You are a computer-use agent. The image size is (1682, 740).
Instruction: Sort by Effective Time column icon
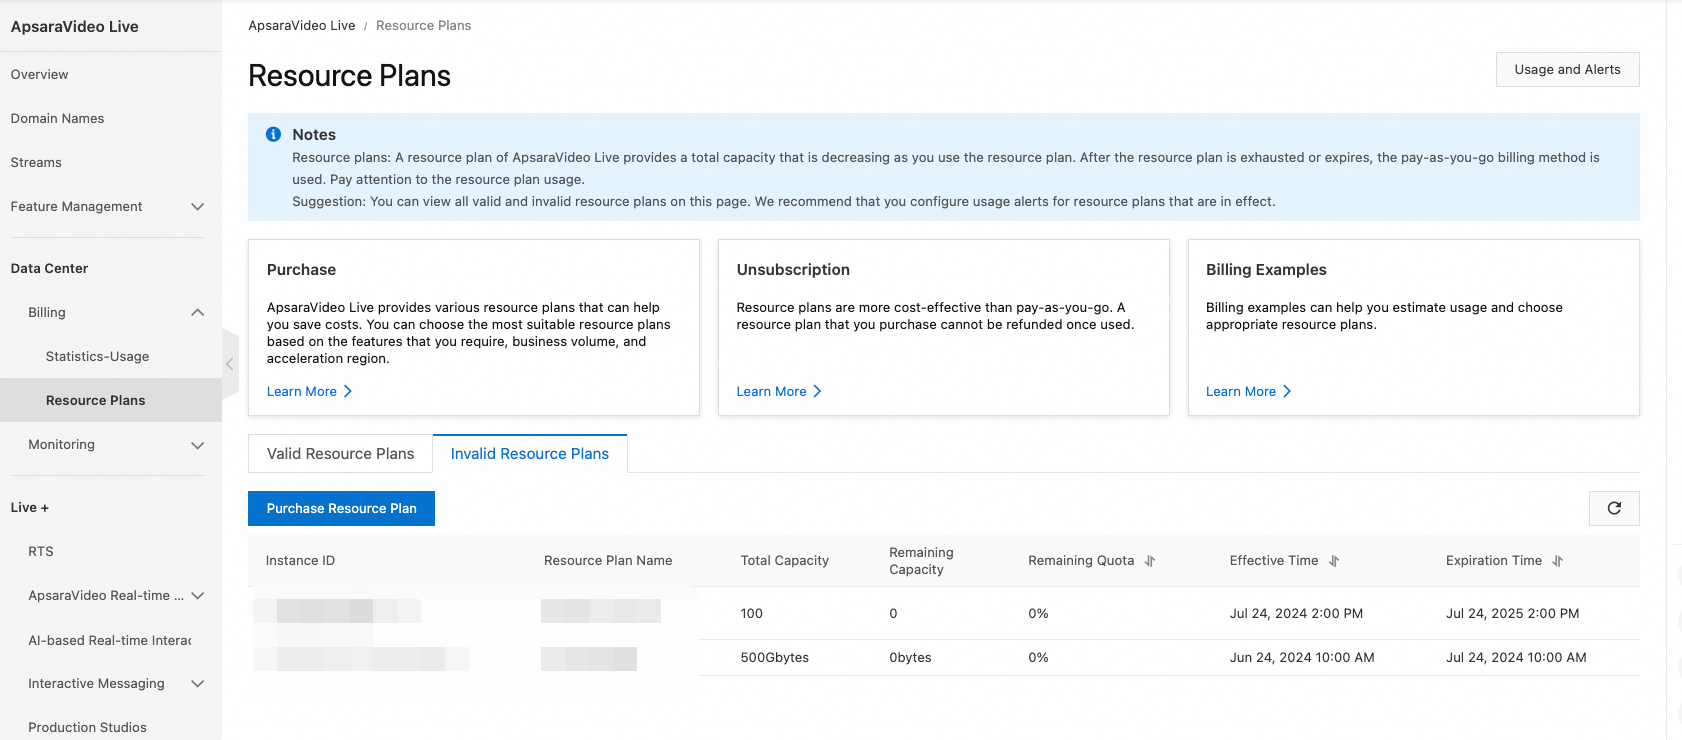click(1334, 561)
